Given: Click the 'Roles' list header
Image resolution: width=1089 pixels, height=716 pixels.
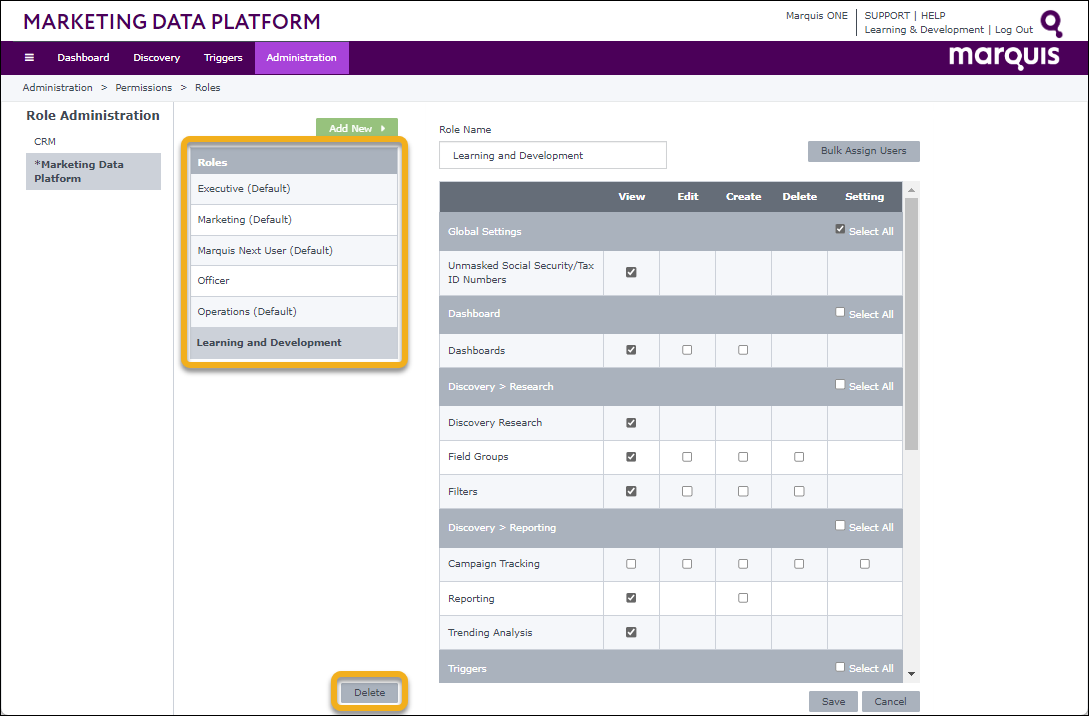Looking at the screenshot, I should pos(294,162).
